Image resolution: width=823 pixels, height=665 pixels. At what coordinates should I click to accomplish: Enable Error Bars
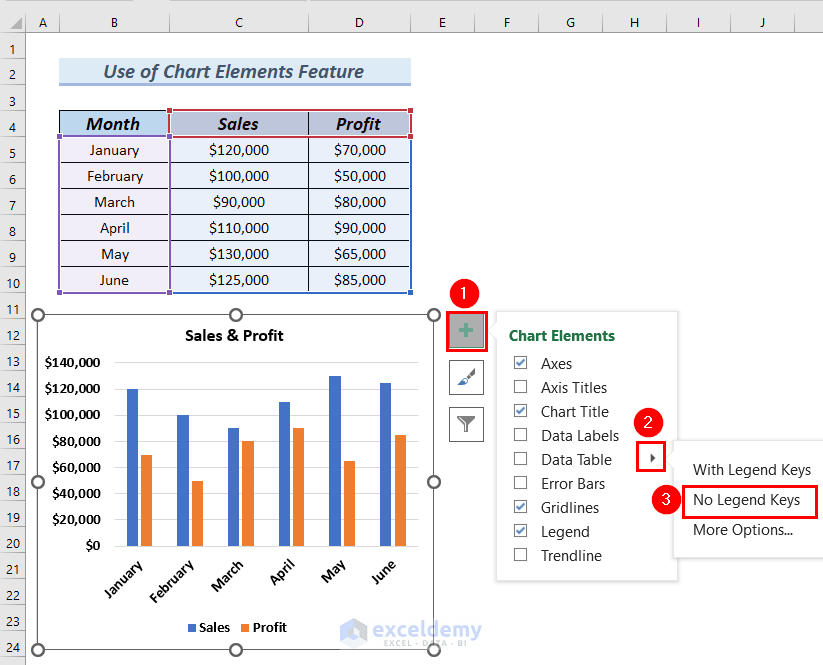(x=520, y=483)
